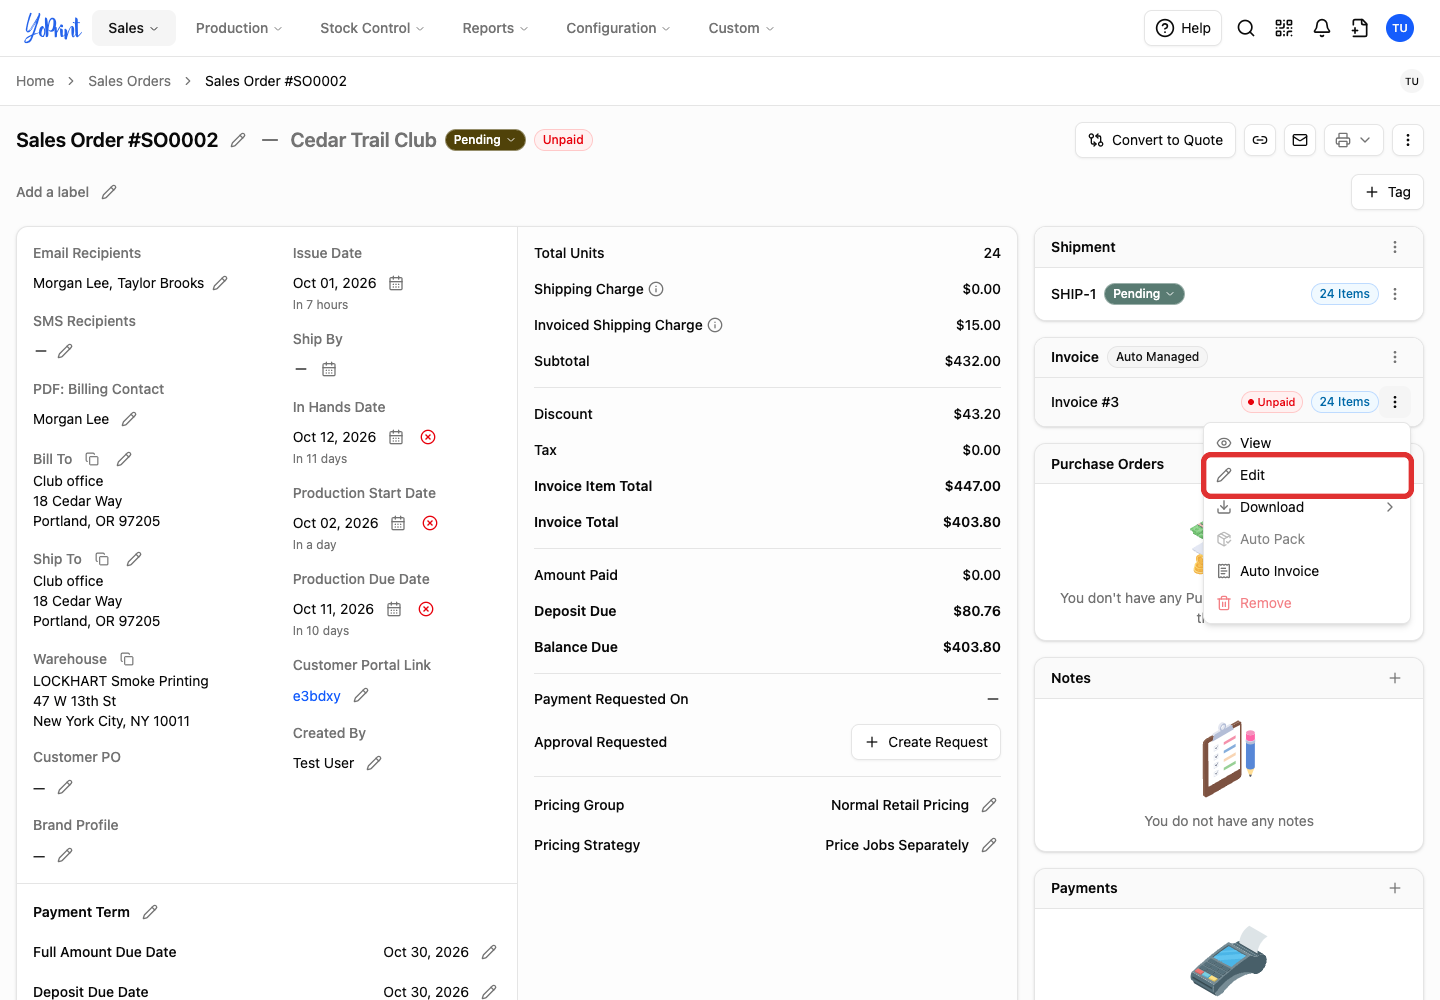Image resolution: width=1440 pixels, height=1000 pixels.
Task: Select Remove from invoice menu
Action: coord(1307,603)
